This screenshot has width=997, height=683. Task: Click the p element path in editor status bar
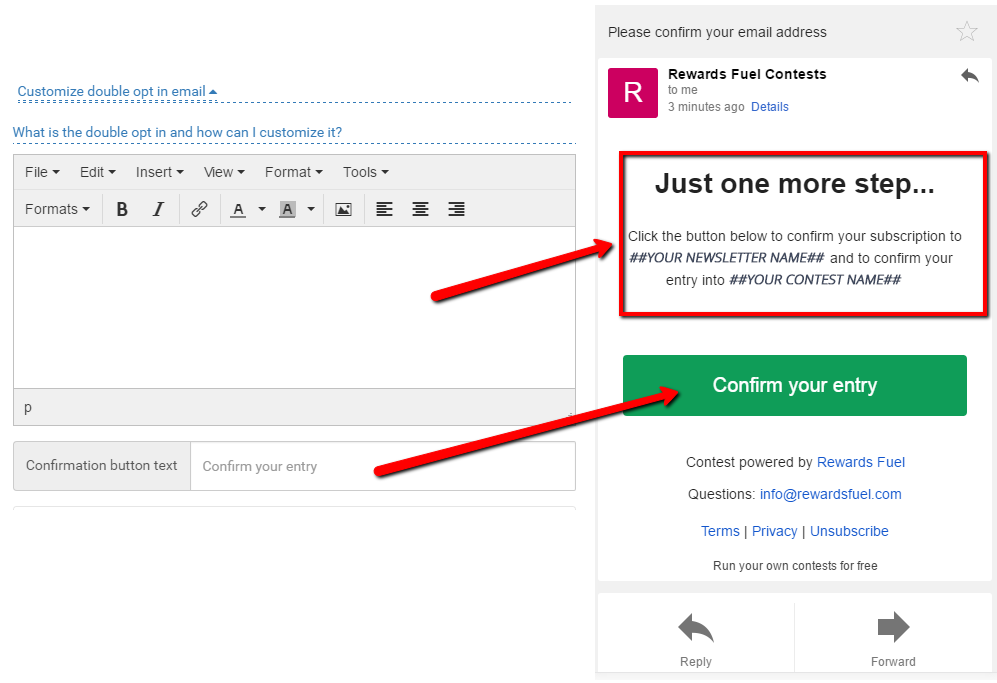(x=27, y=407)
